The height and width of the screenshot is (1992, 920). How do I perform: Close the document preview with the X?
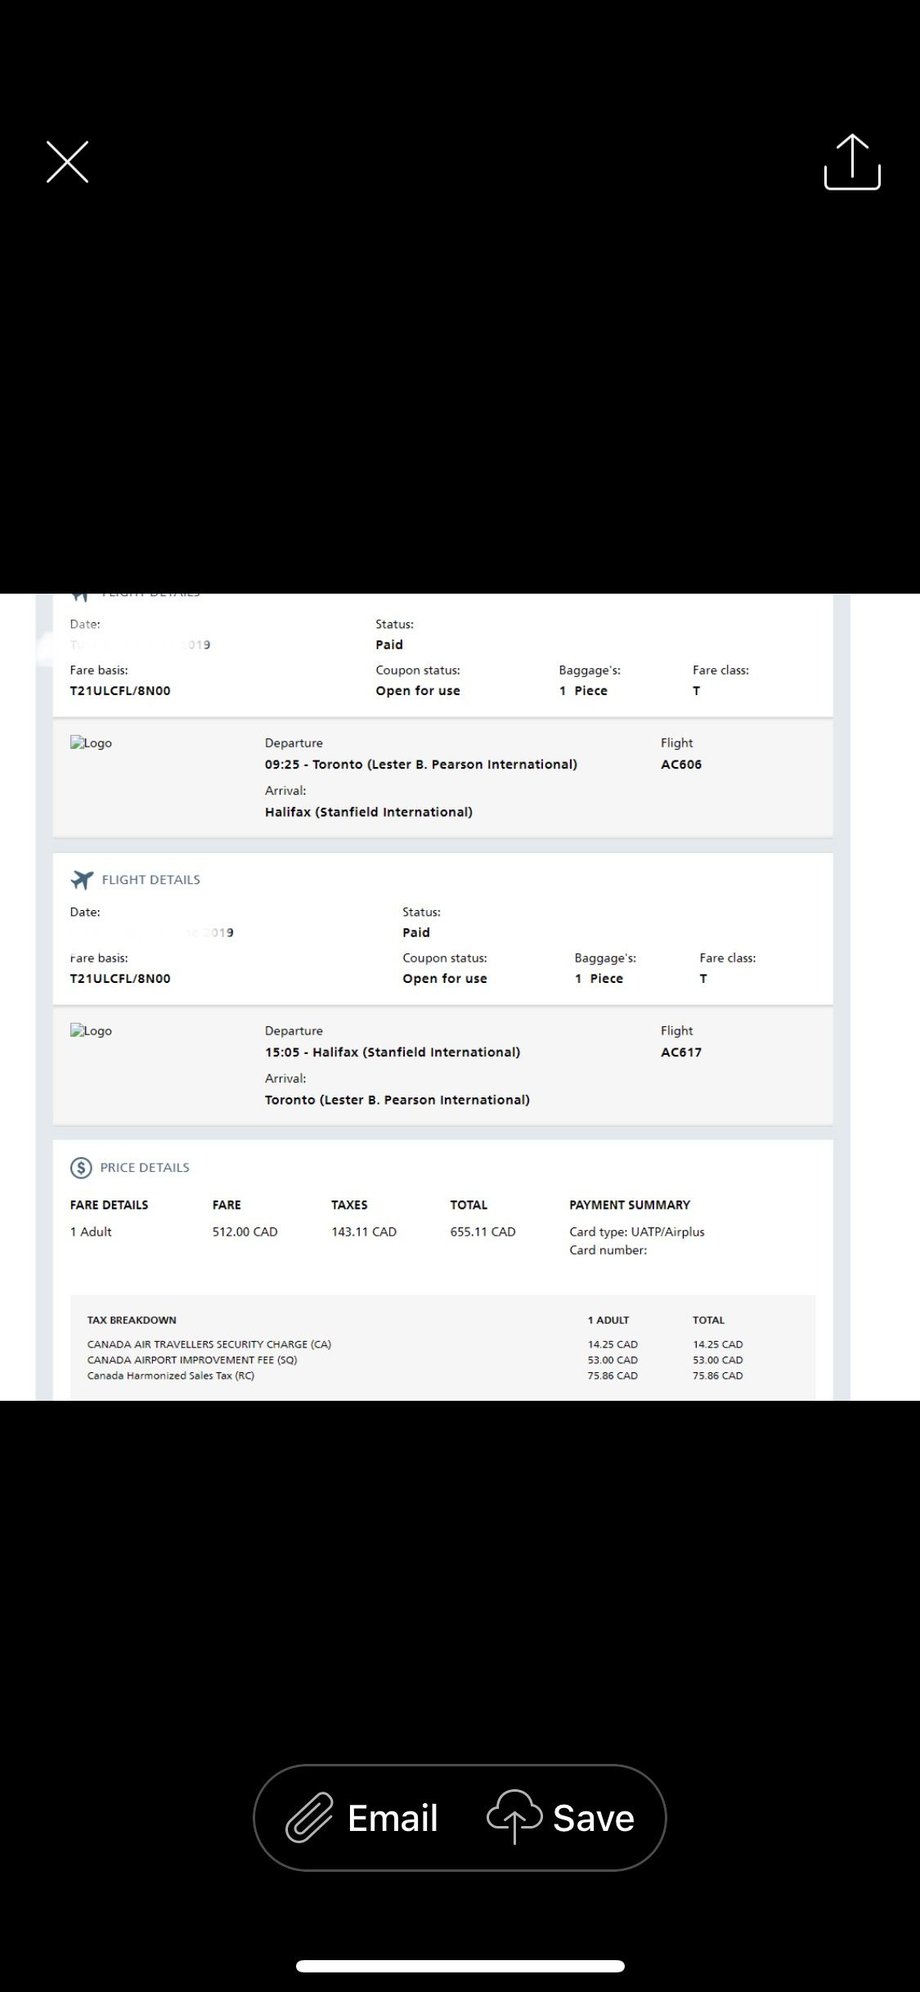tap(67, 162)
